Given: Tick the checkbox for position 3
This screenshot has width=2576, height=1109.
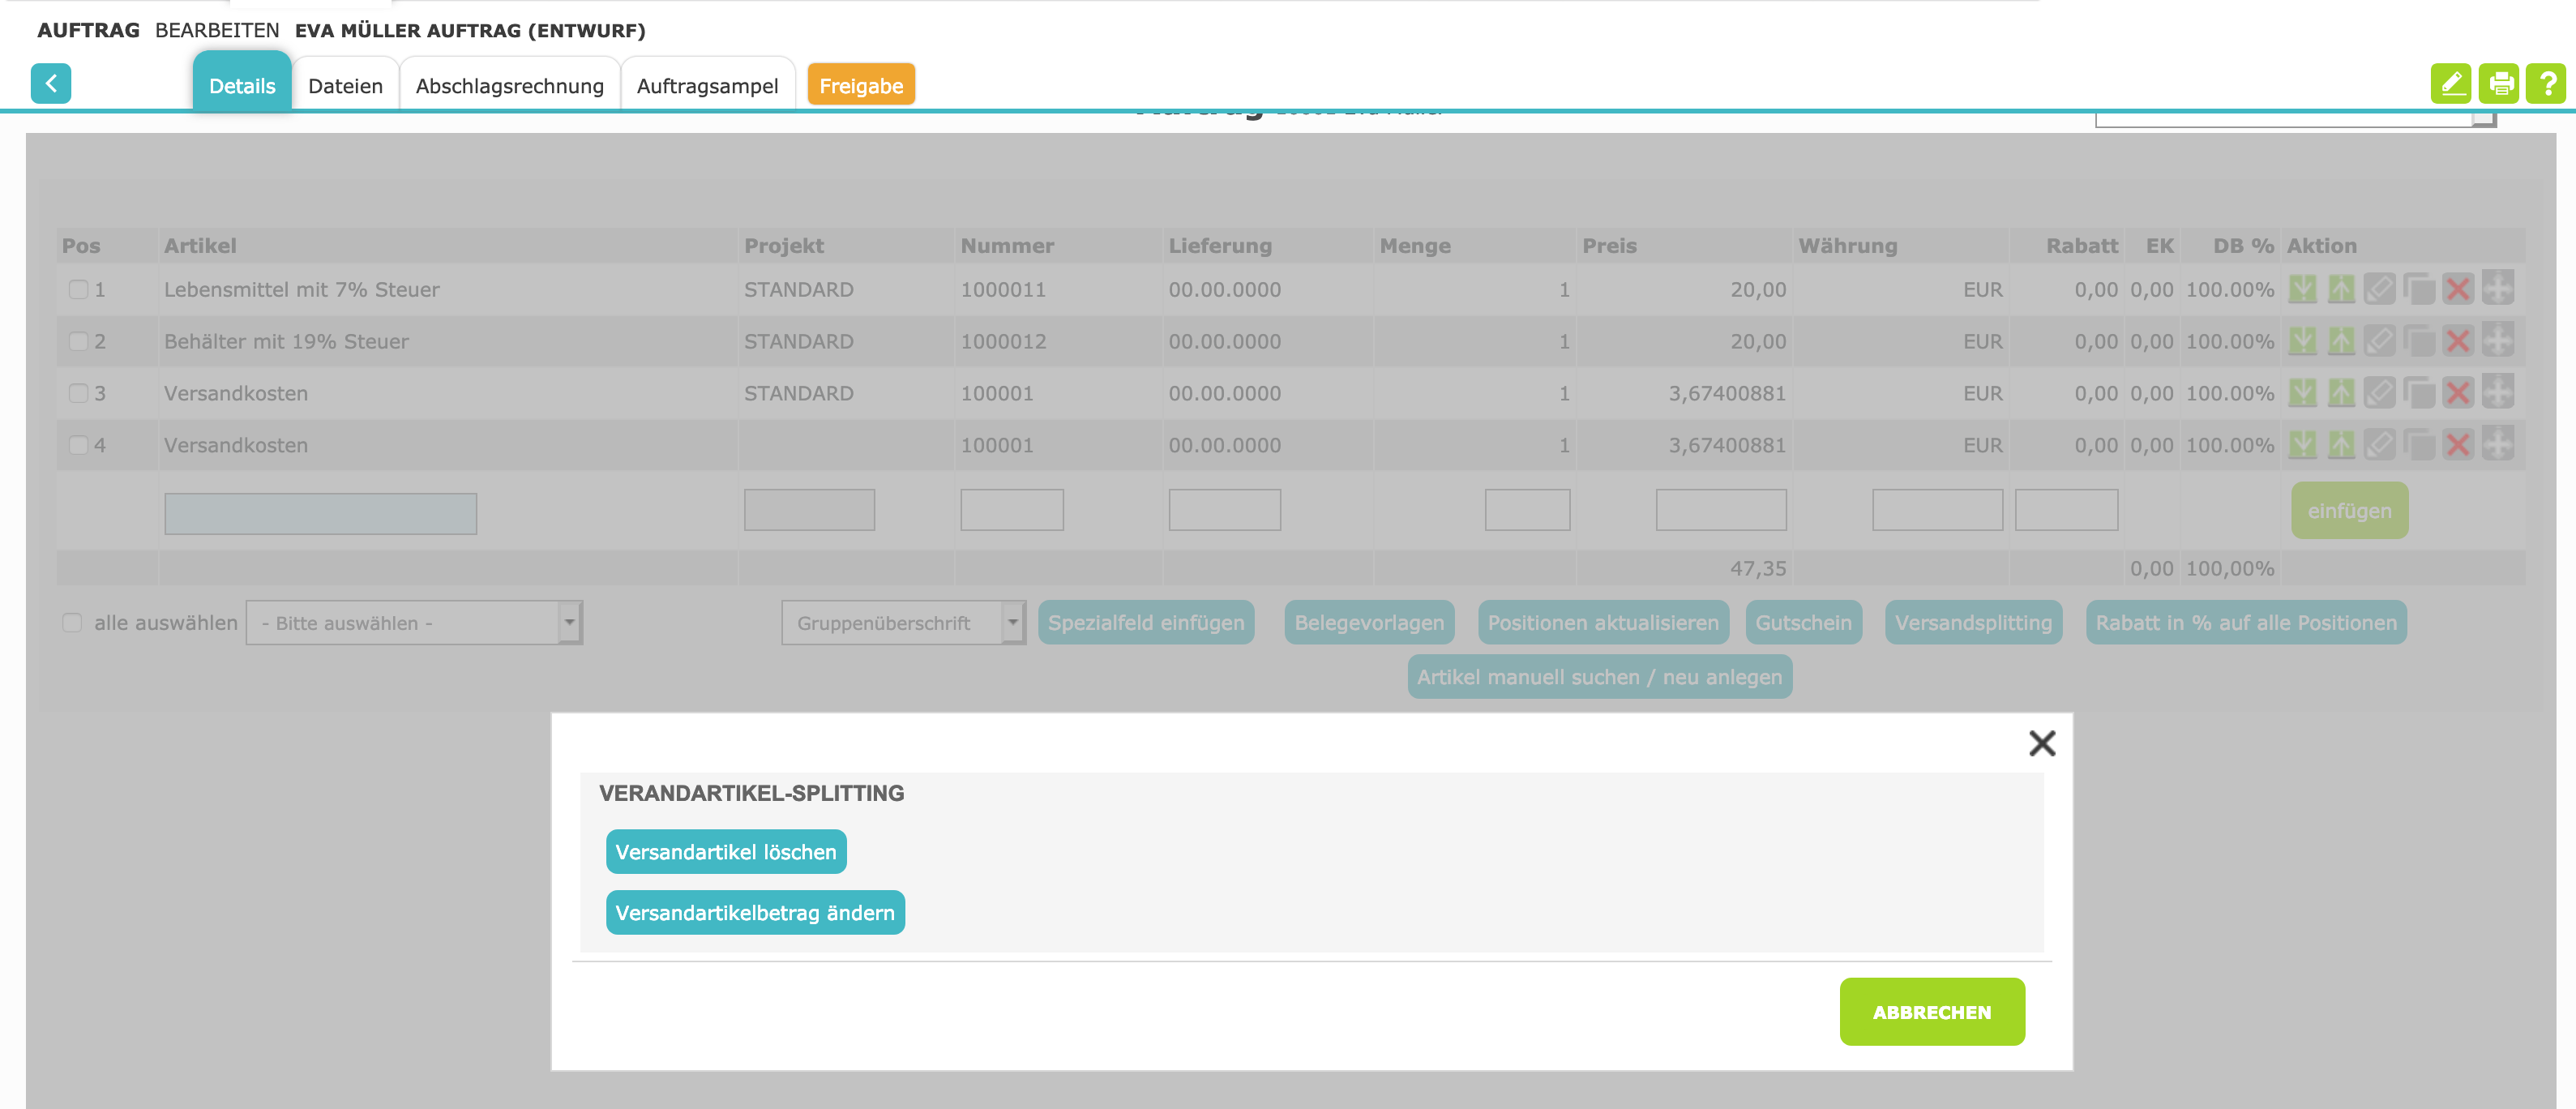Looking at the screenshot, I should (x=78, y=393).
